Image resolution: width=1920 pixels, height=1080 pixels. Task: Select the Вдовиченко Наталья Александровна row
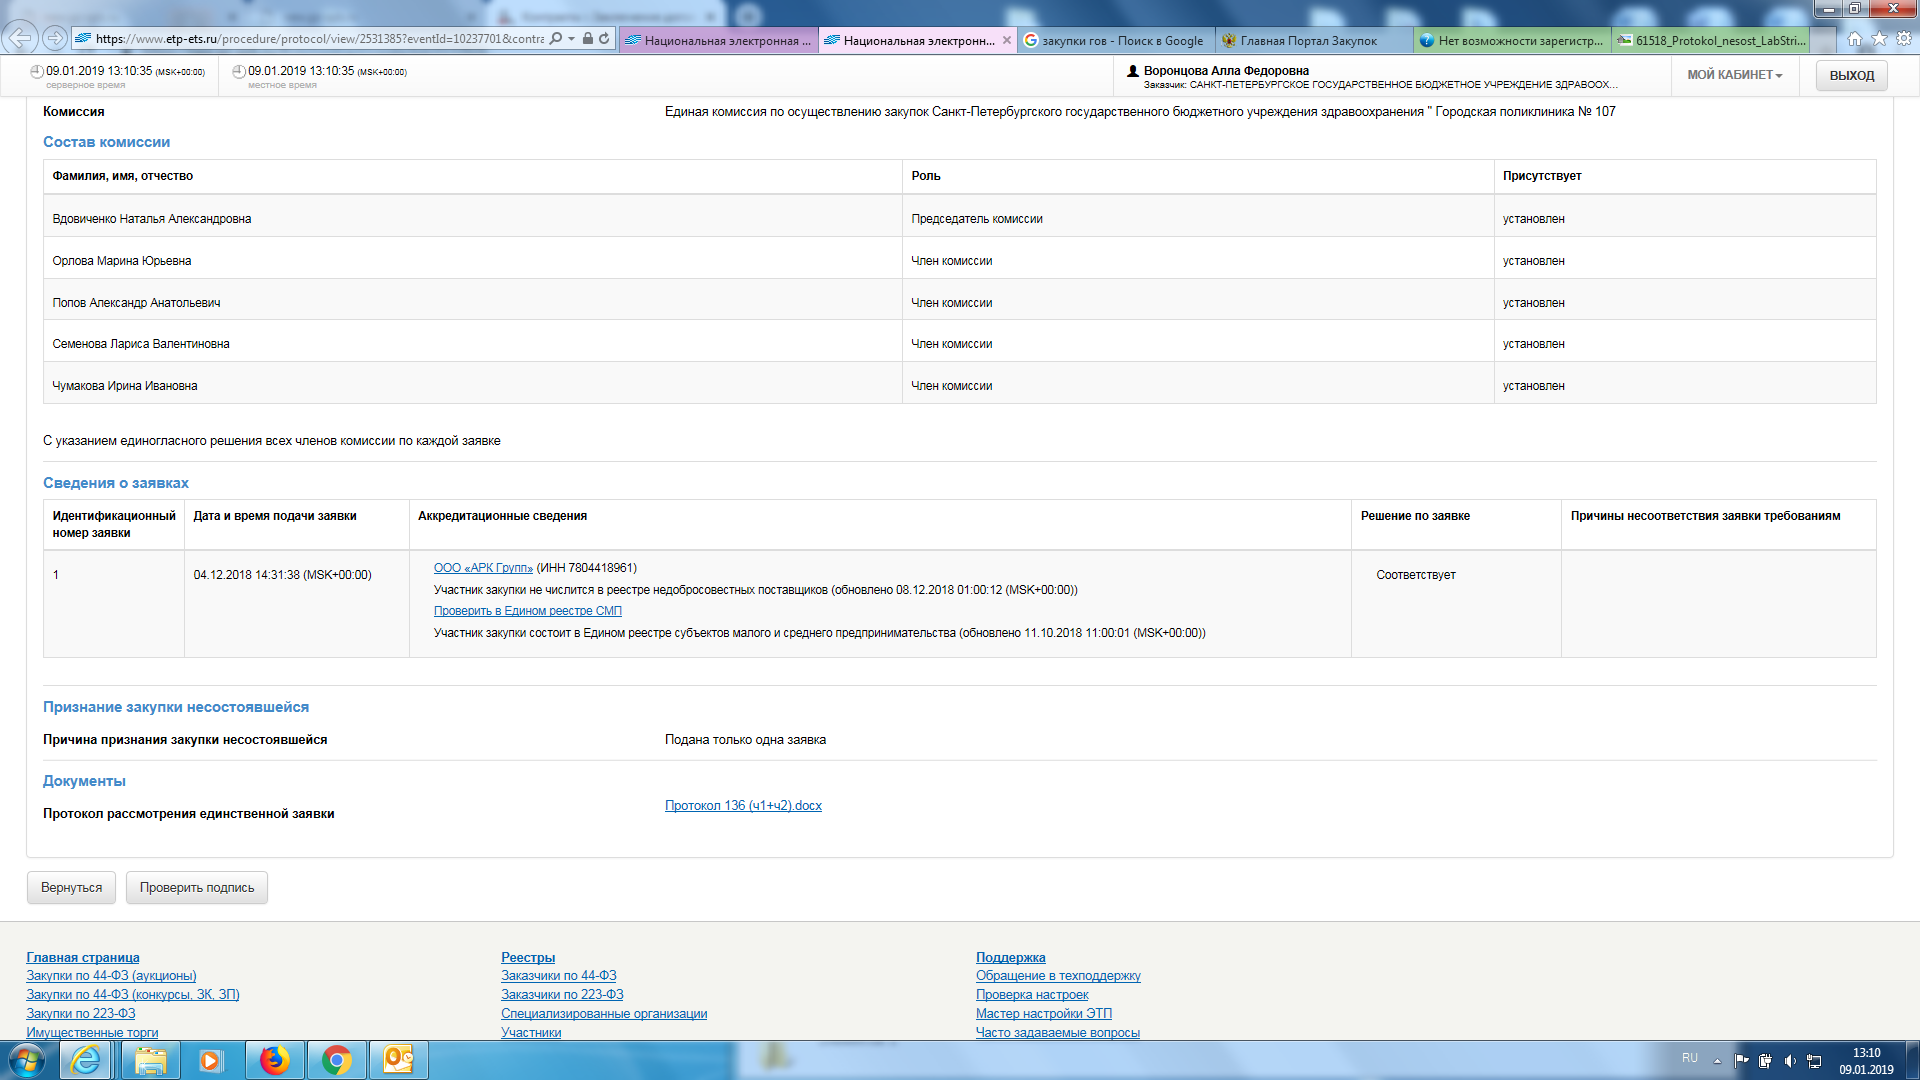point(959,218)
